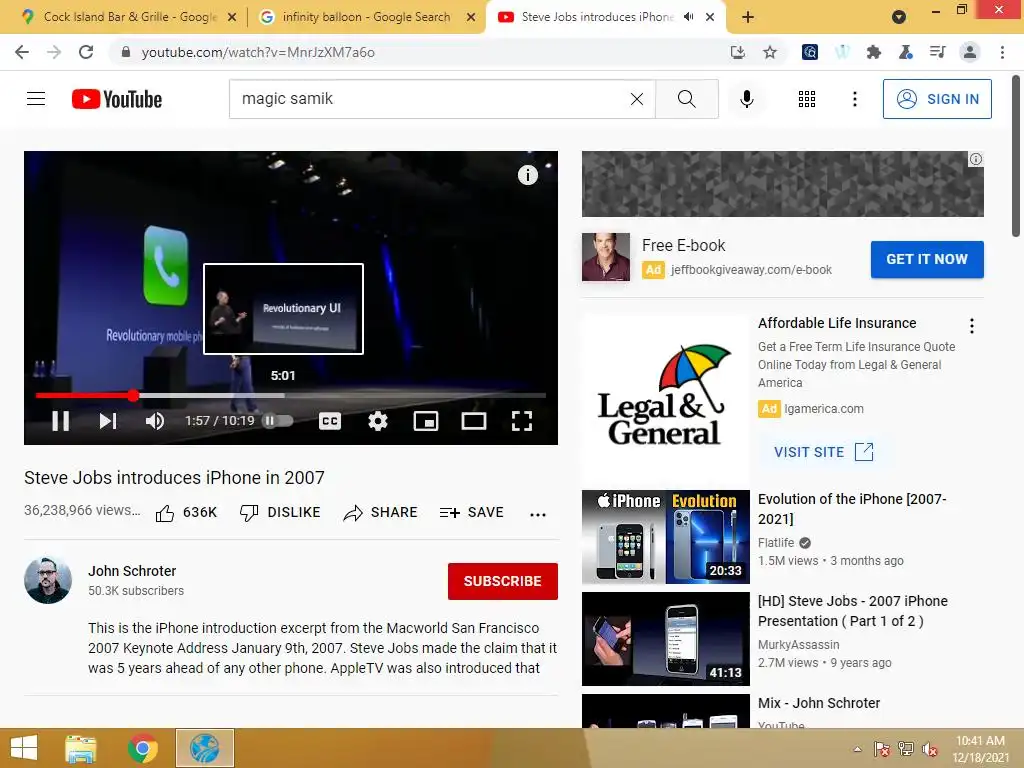Click SHARE under the video

[380, 513]
